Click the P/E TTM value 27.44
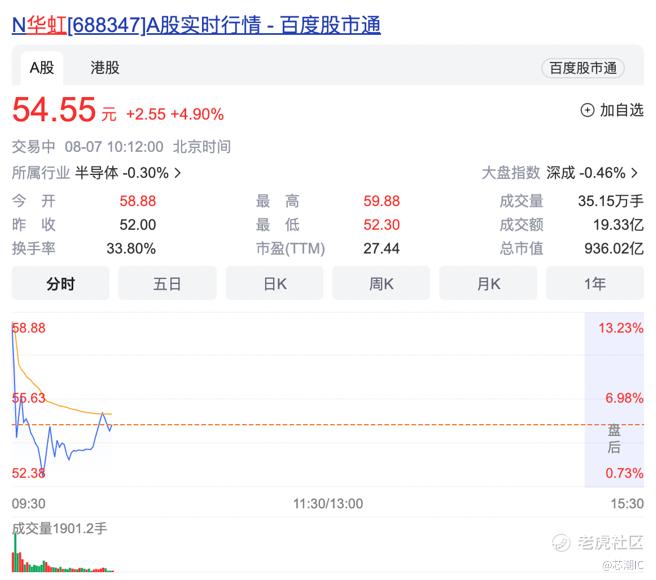Viewport: 656px width, 580px height. pos(382,249)
